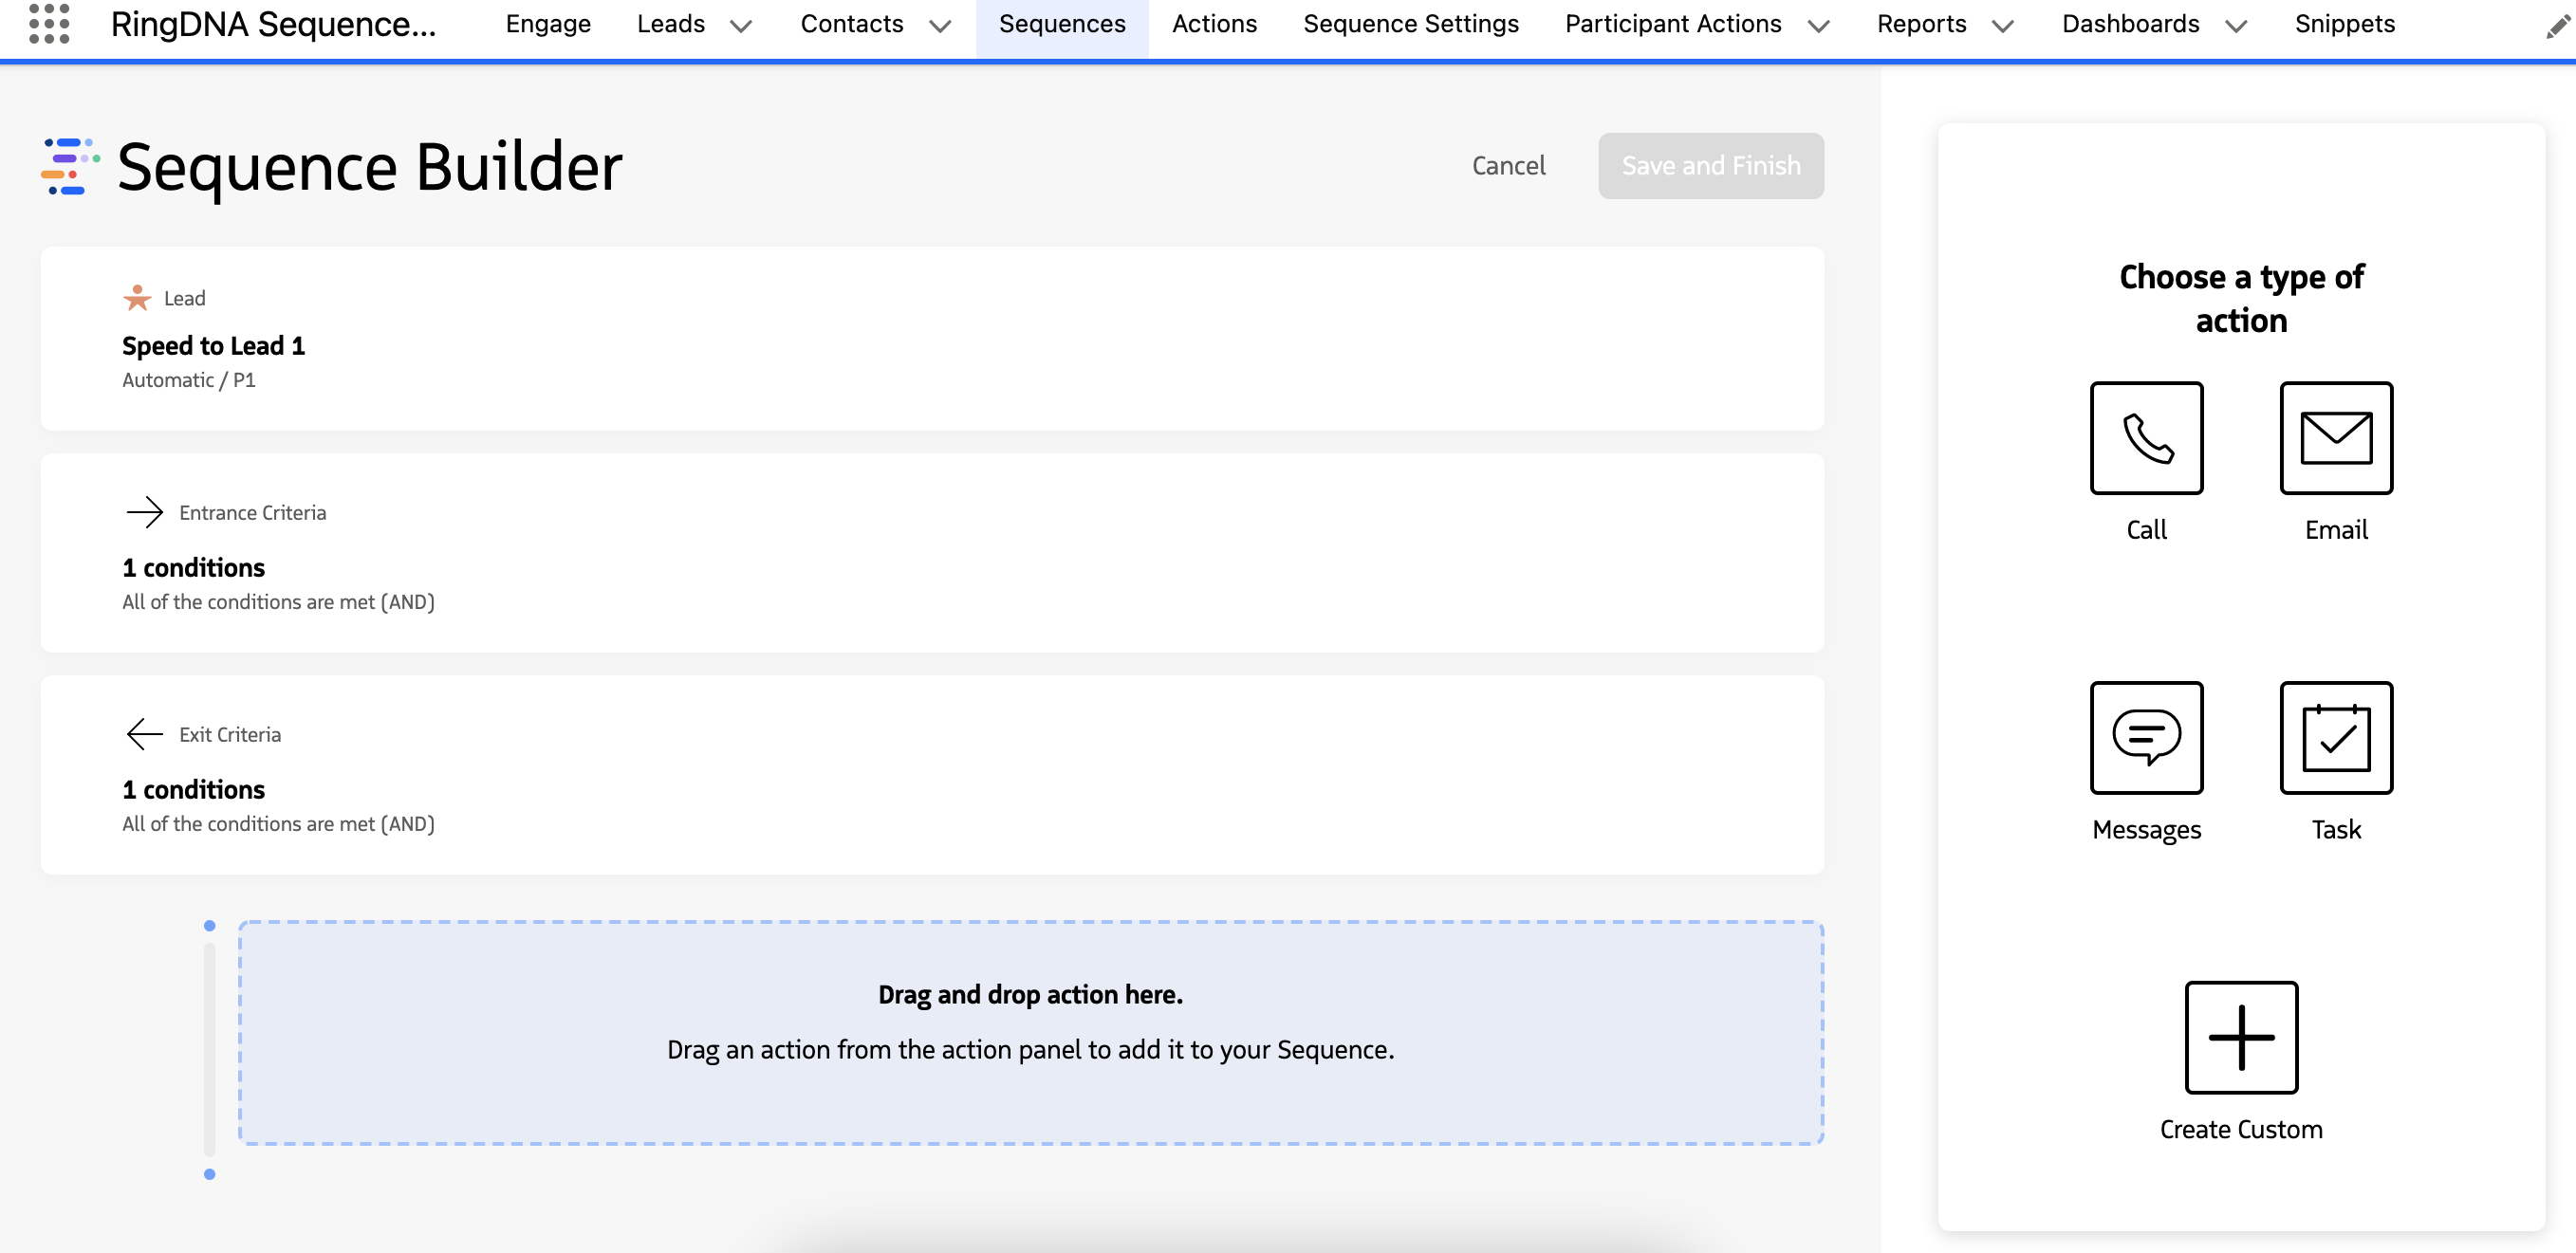Expand the Contacts menu chevron
The height and width of the screenshot is (1253, 2576).
click(939, 26)
